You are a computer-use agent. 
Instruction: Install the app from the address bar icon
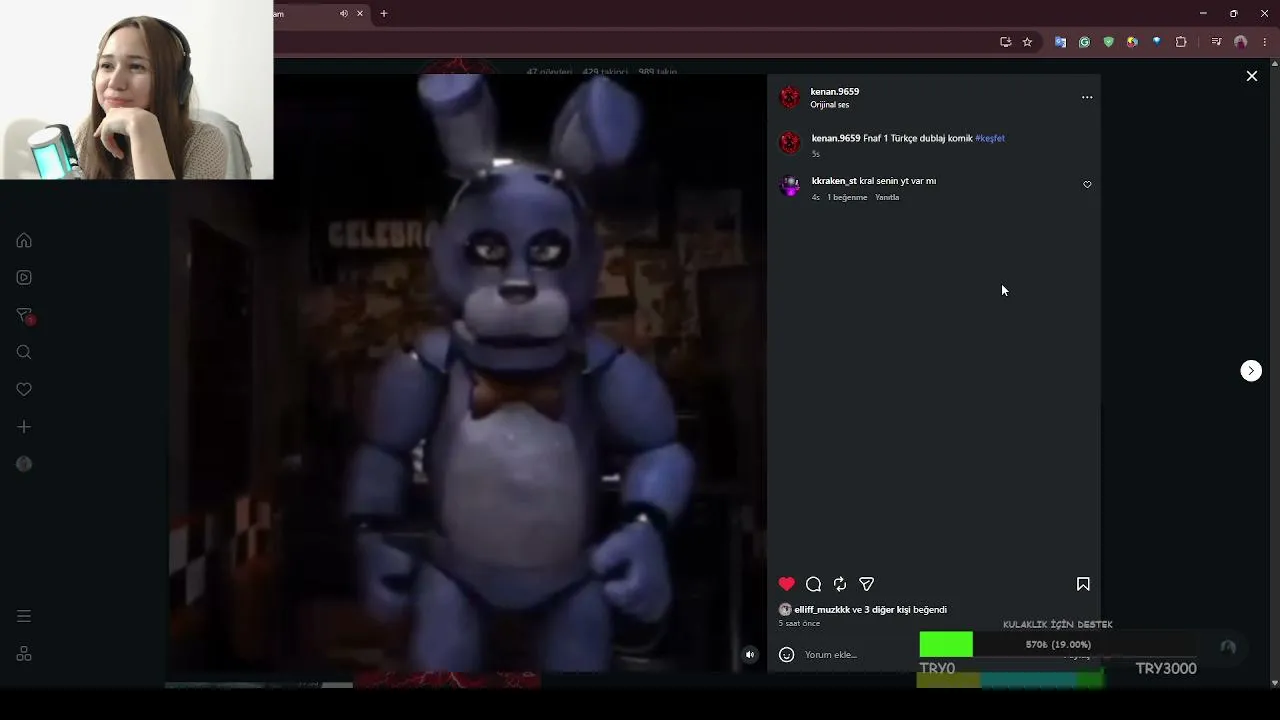click(1005, 42)
